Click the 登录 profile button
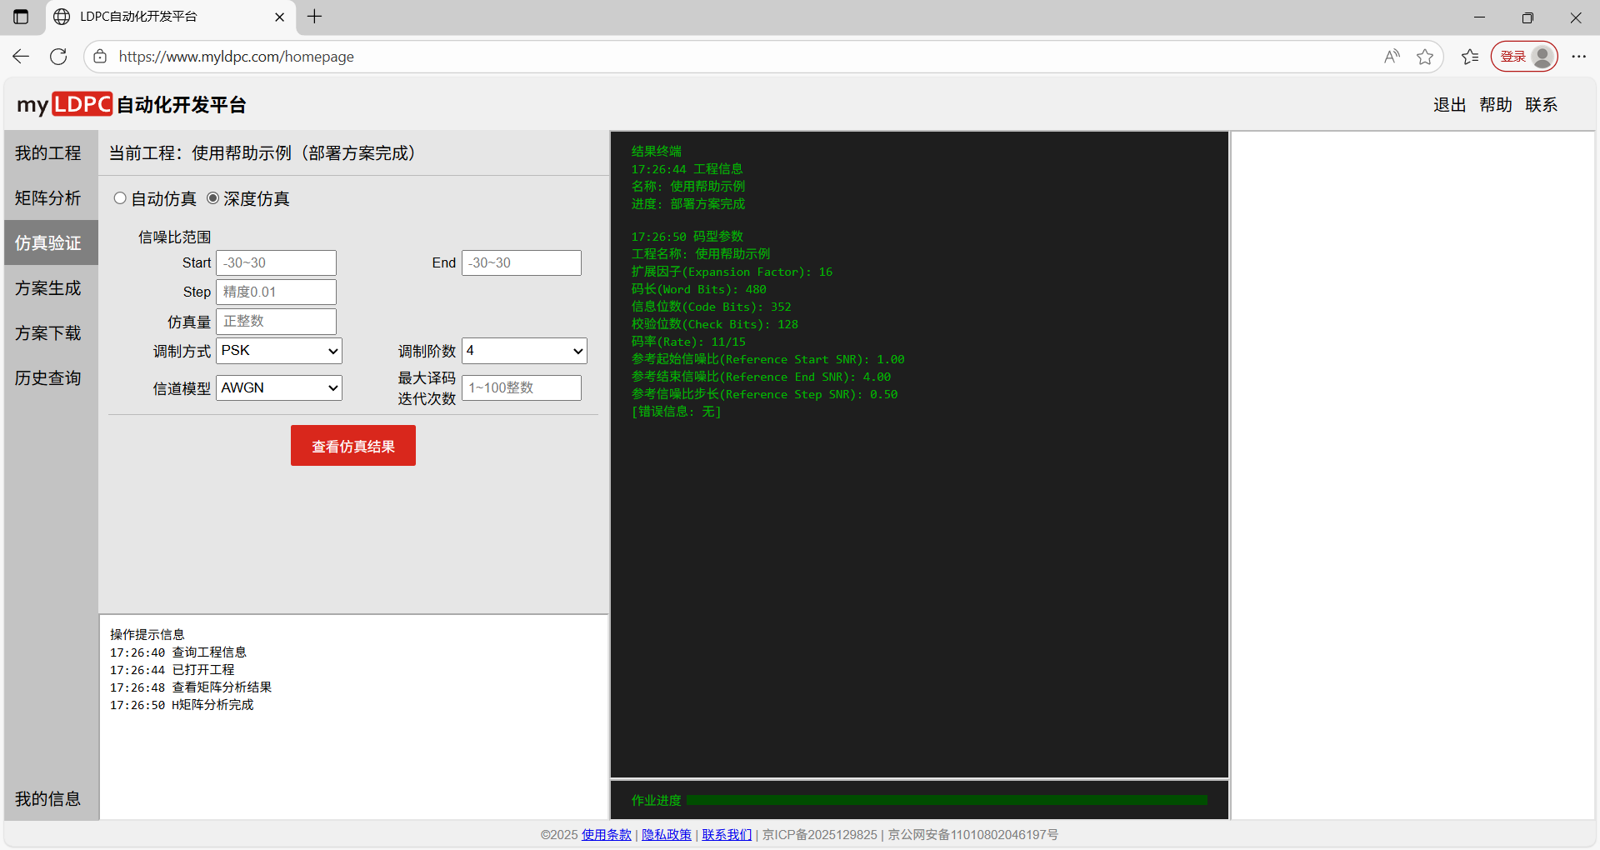The width and height of the screenshot is (1600, 850). point(1524,57)
